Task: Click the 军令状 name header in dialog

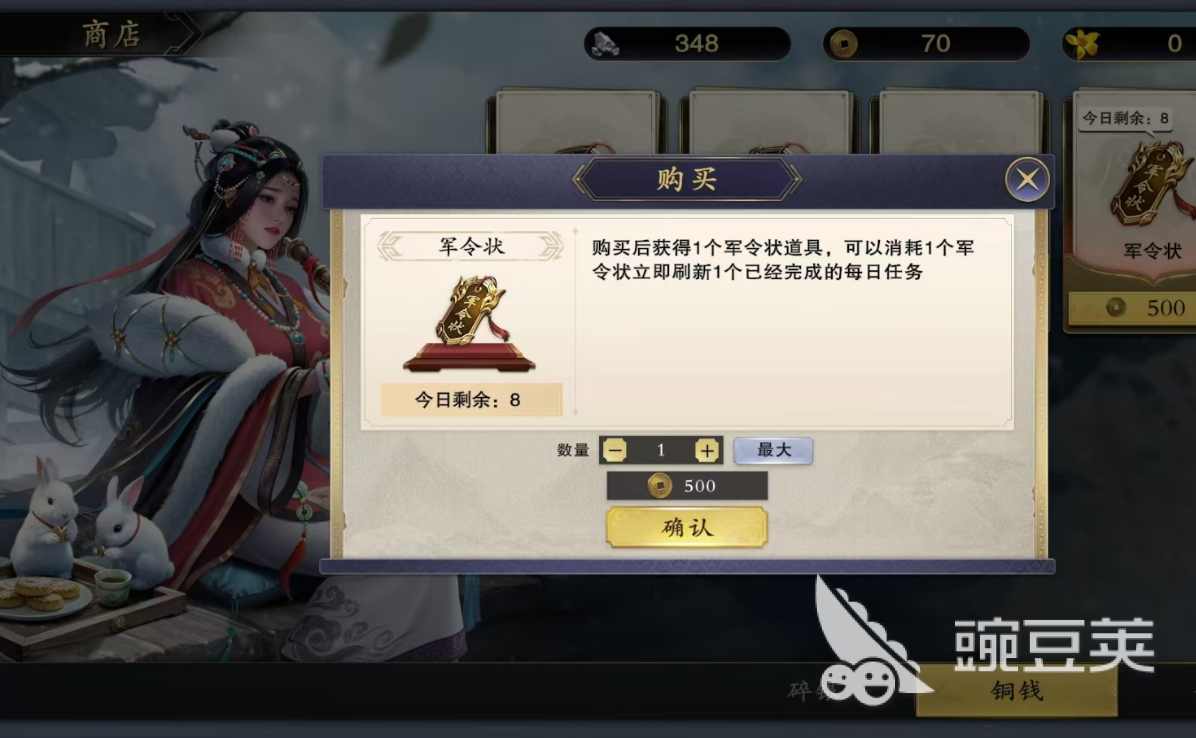Action: click(471, 246)
